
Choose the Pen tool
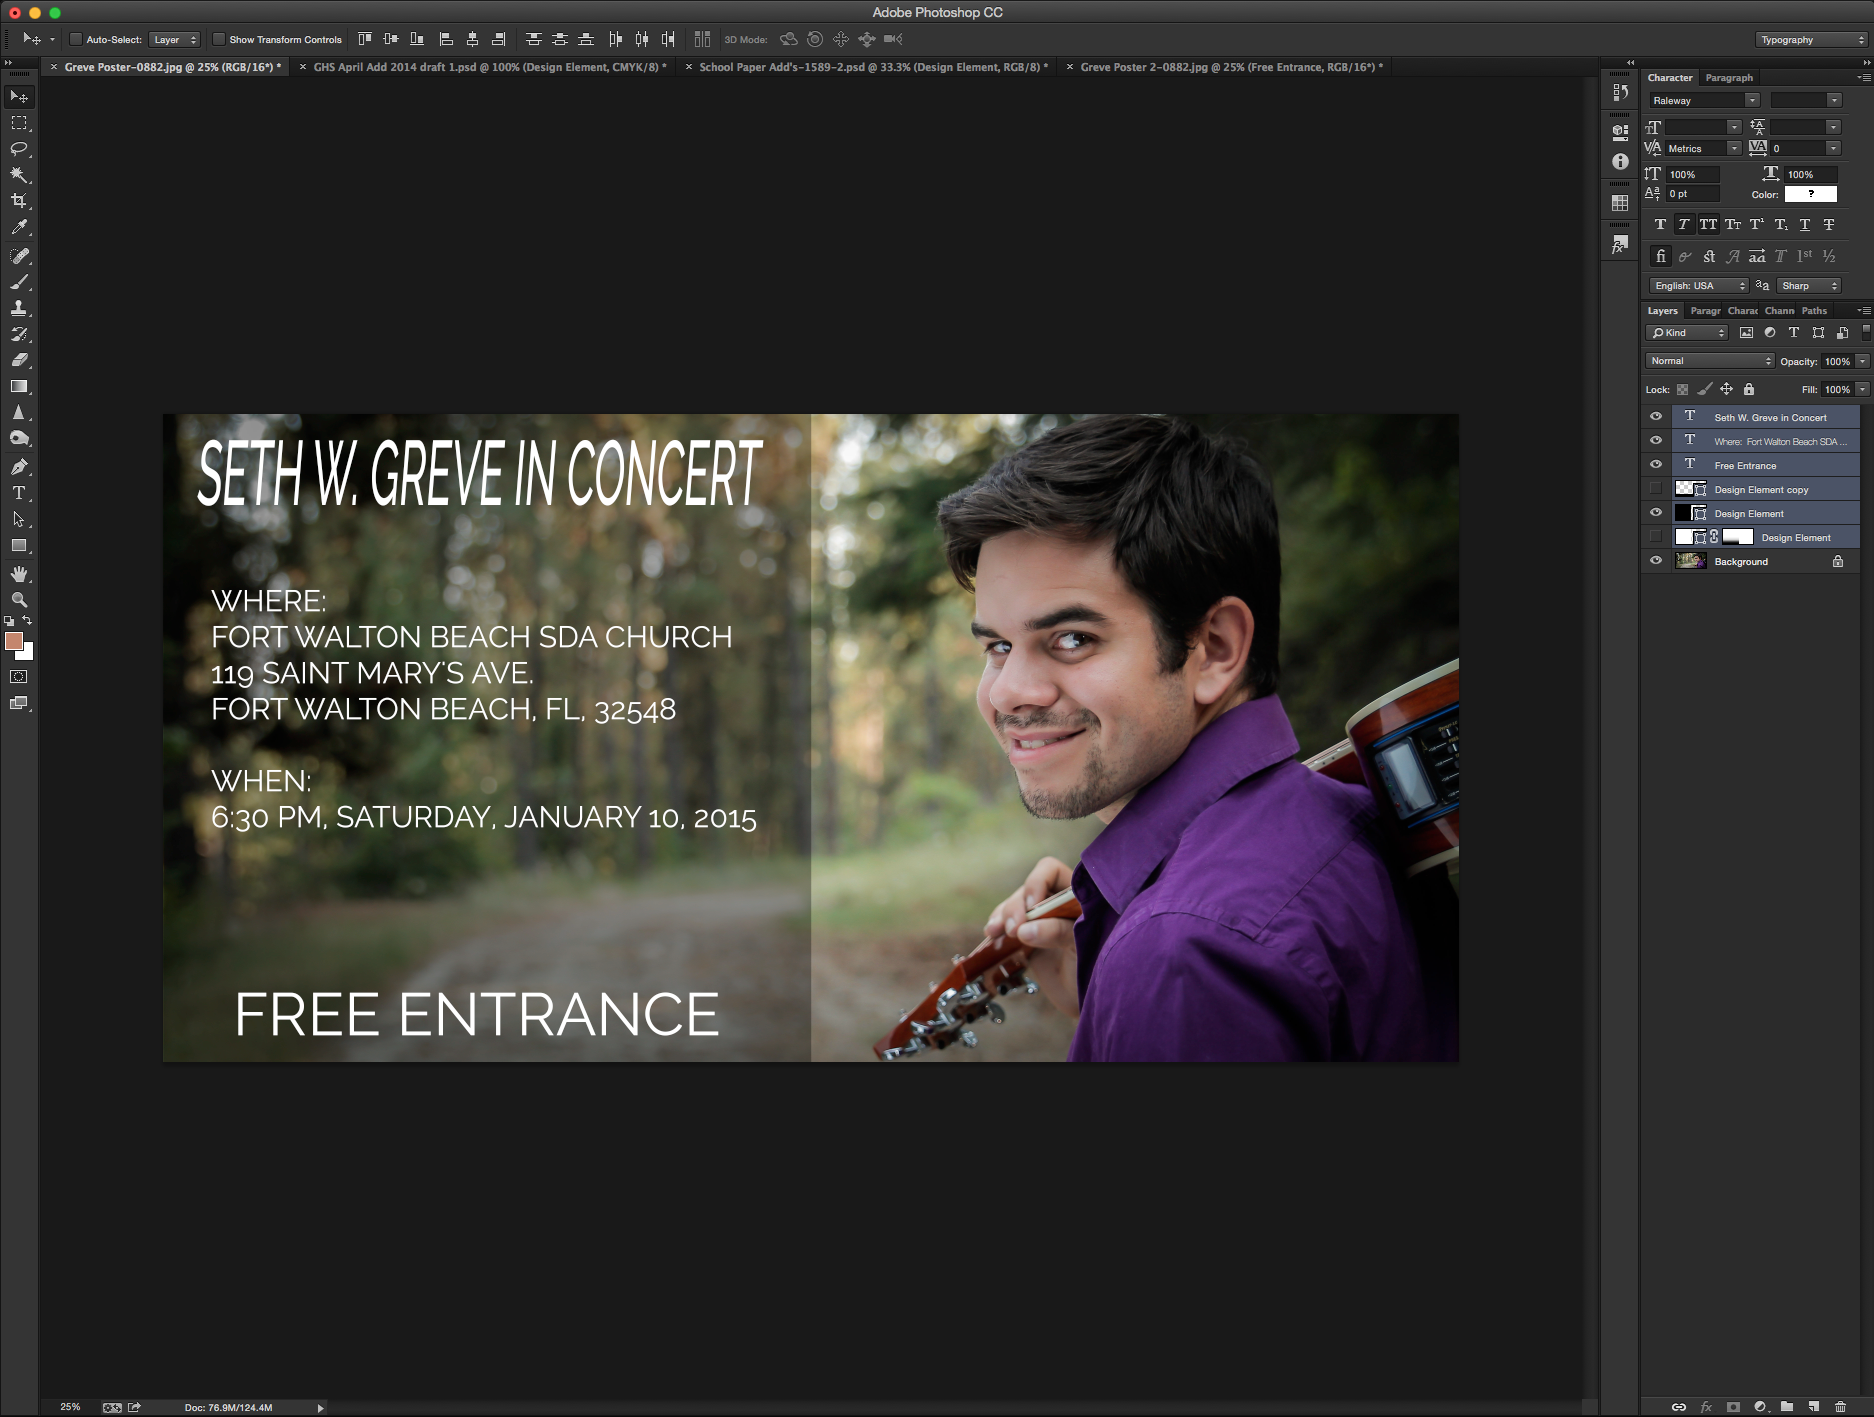pyautogui.click(x=19, y=467)
